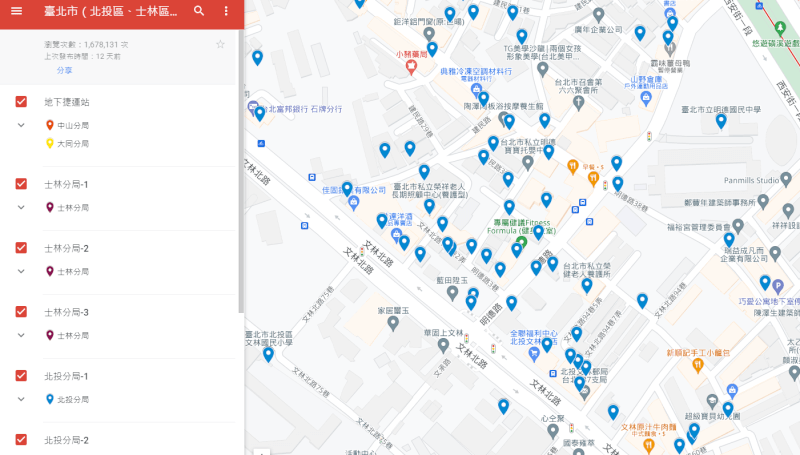
Task: Click the 家居暖玉 place marker
Action: click(393, 323)
